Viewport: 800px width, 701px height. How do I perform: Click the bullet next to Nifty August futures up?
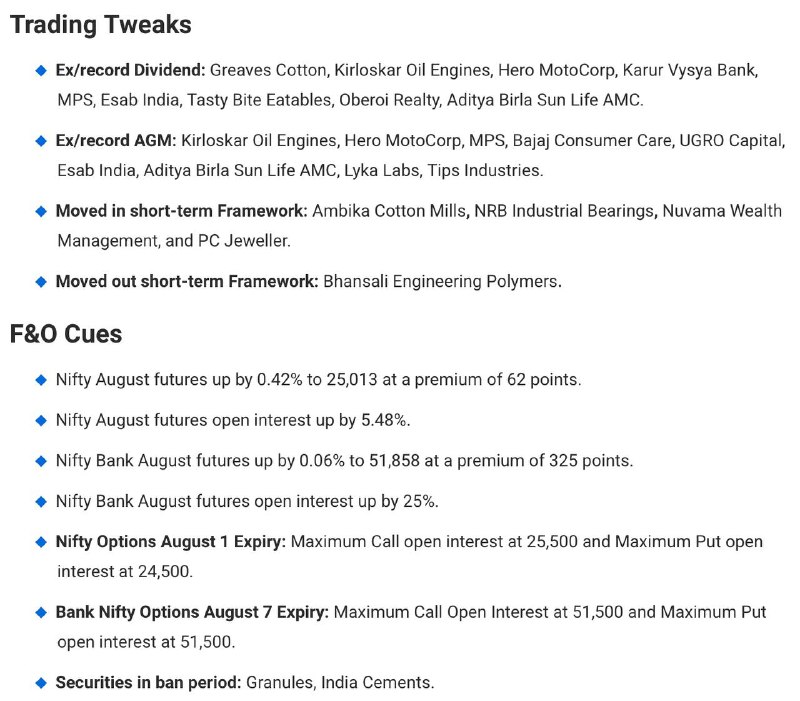click(x=41, y=380)
